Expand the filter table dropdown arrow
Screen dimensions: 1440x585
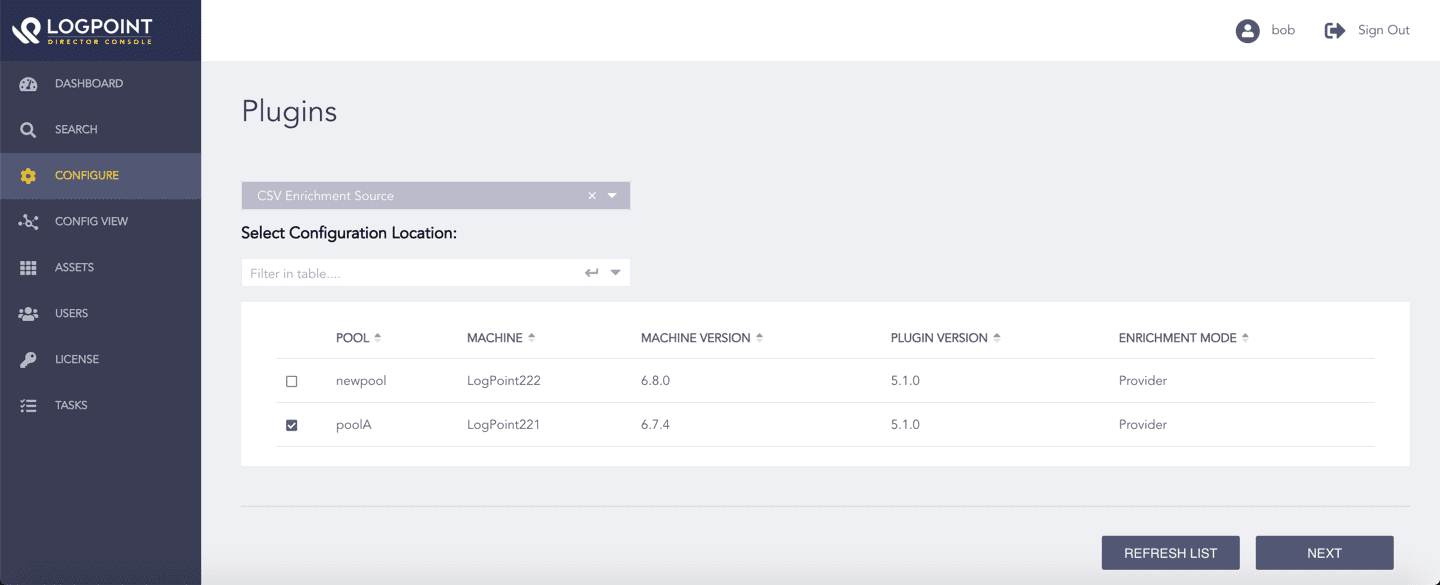[x=615, y=271]
